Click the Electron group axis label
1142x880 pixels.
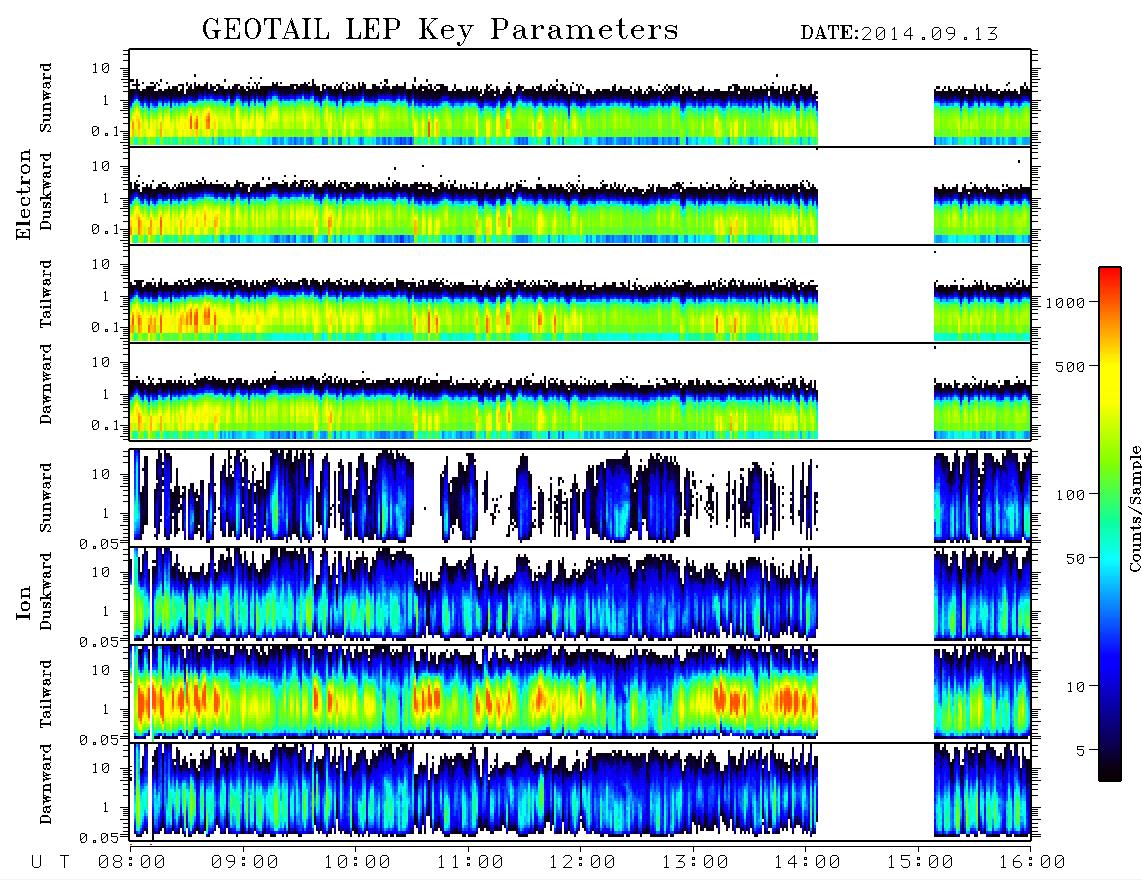tap(24, 194)
